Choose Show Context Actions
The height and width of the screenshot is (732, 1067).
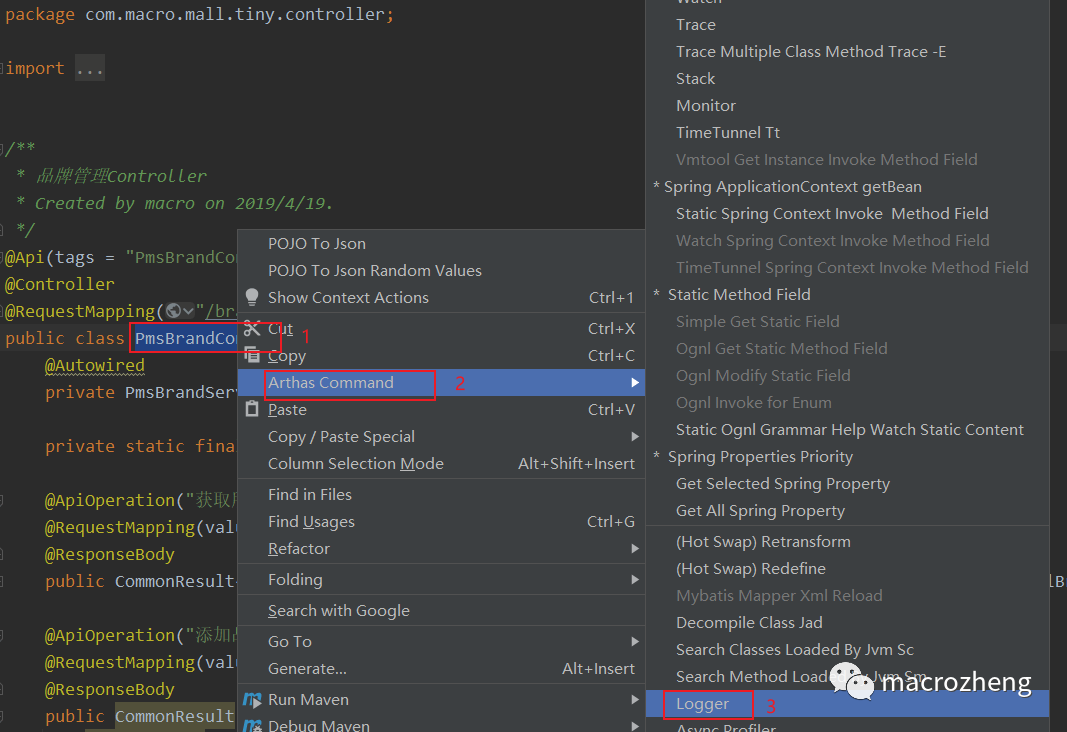pyautogui.click(x=441, y=297)
